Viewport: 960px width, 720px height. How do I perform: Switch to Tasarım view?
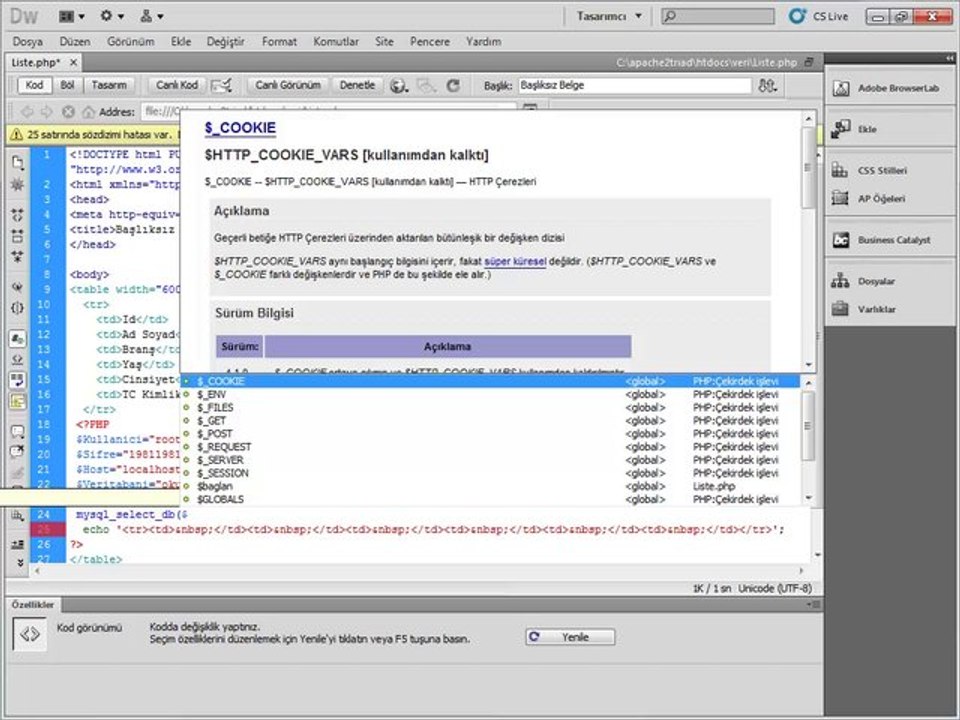109,85
